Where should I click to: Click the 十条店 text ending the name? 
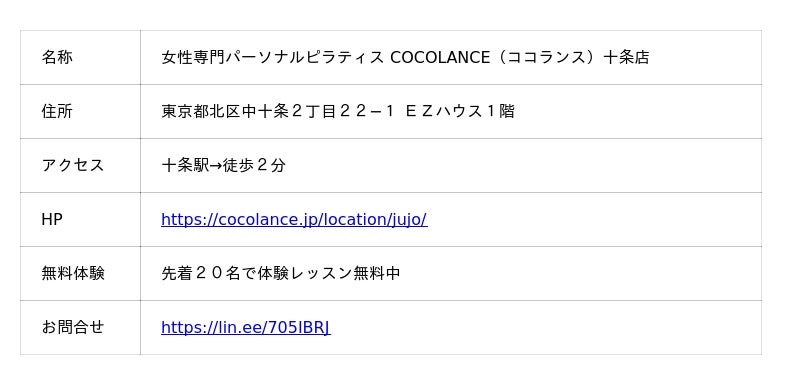[627, 57]
